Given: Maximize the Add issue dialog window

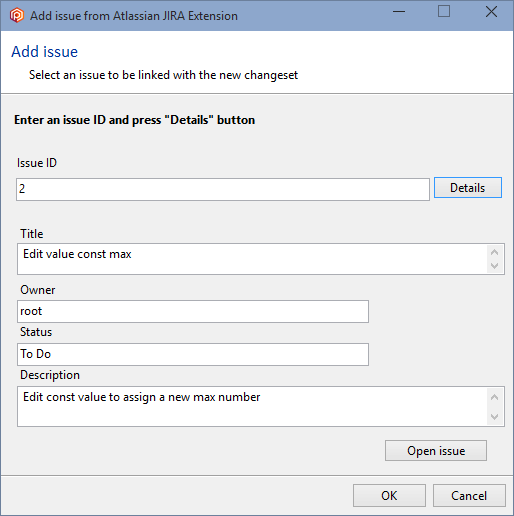Looking at the screenshot, I should (444, 12).
